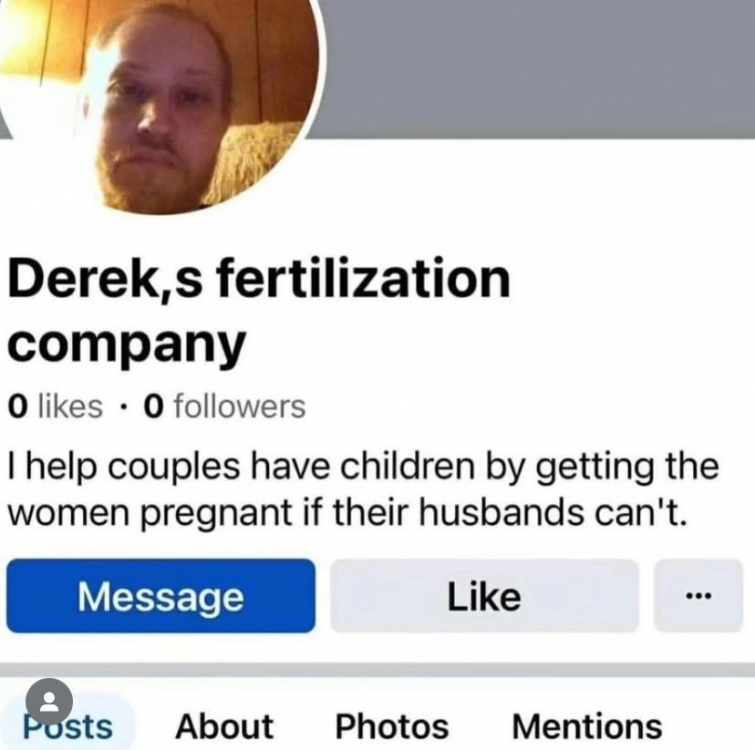Click the 0 likes count
755x750 pixels.
pos(55,406)
